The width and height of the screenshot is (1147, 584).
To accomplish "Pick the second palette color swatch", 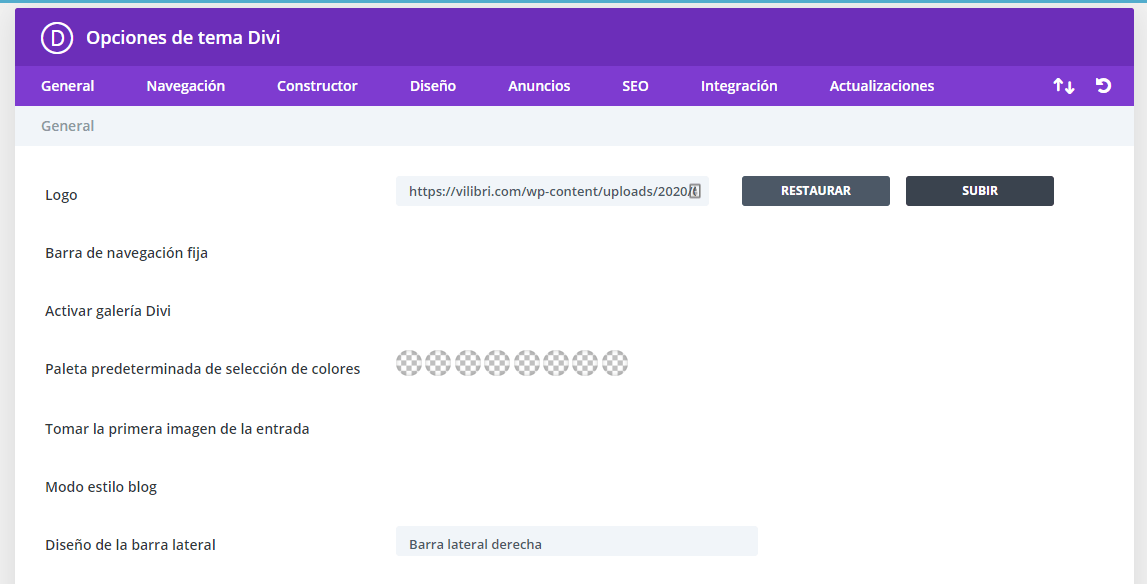I will pos(438,363).
